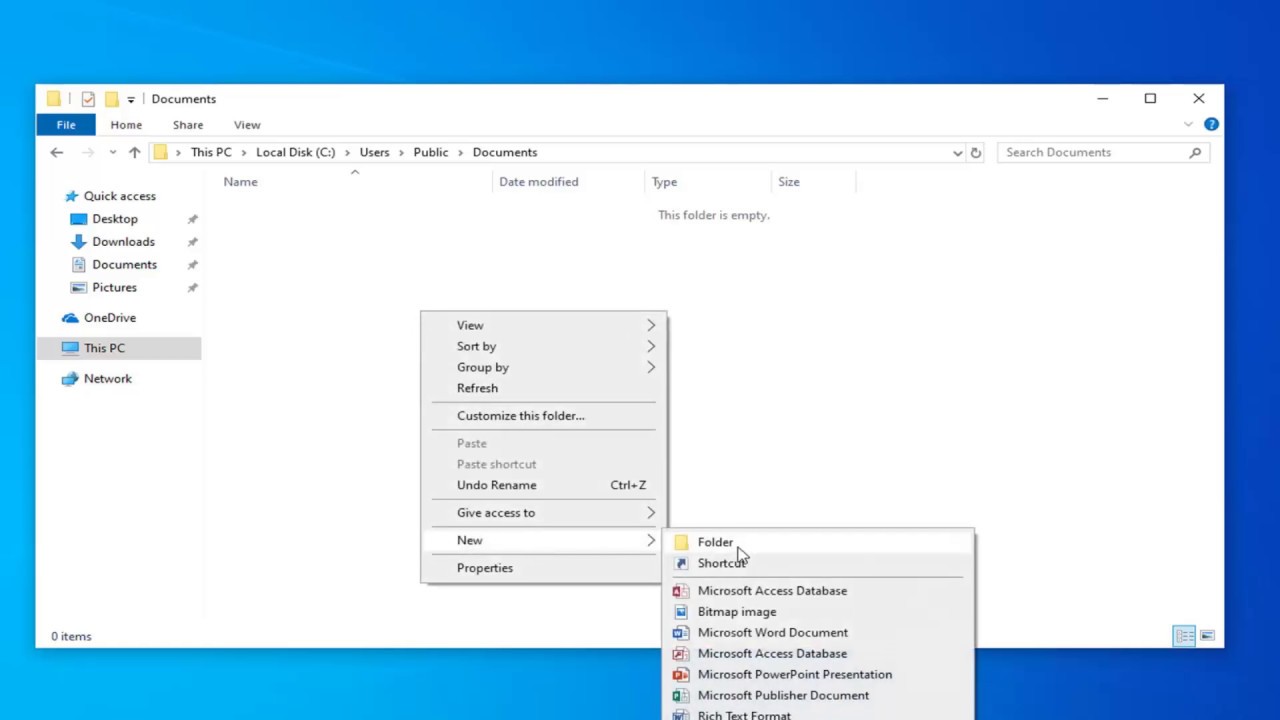This screenshot has height=720, width=1280.
Task: Click This PC in address bar
Action: (211, 152)
